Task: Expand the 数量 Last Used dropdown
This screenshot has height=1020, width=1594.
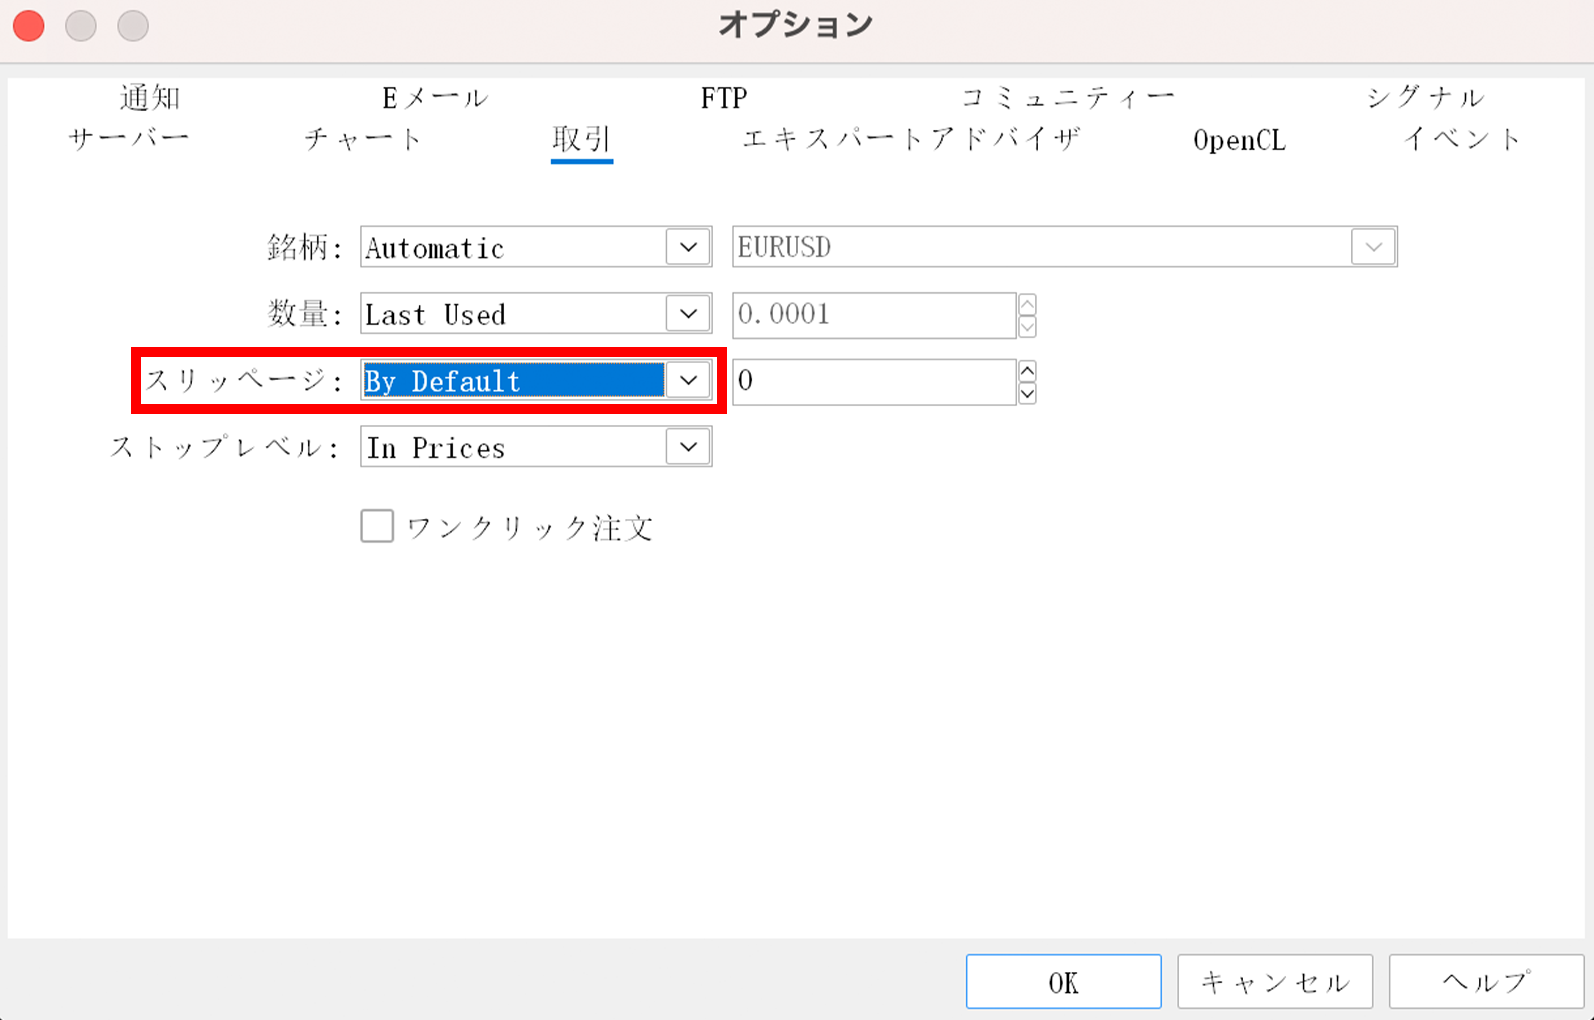Action: click(x=688, y=314)
